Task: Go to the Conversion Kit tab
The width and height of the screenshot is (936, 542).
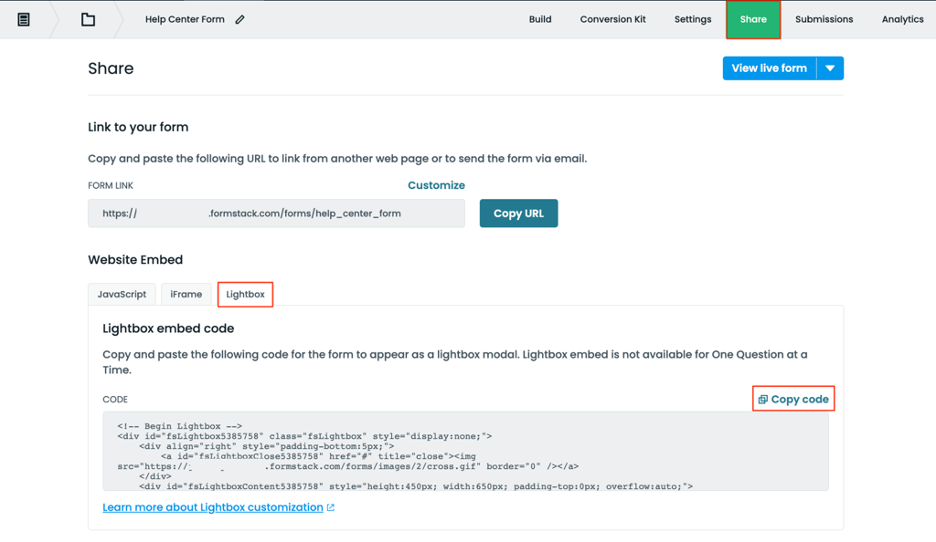Action: (613, 19)
